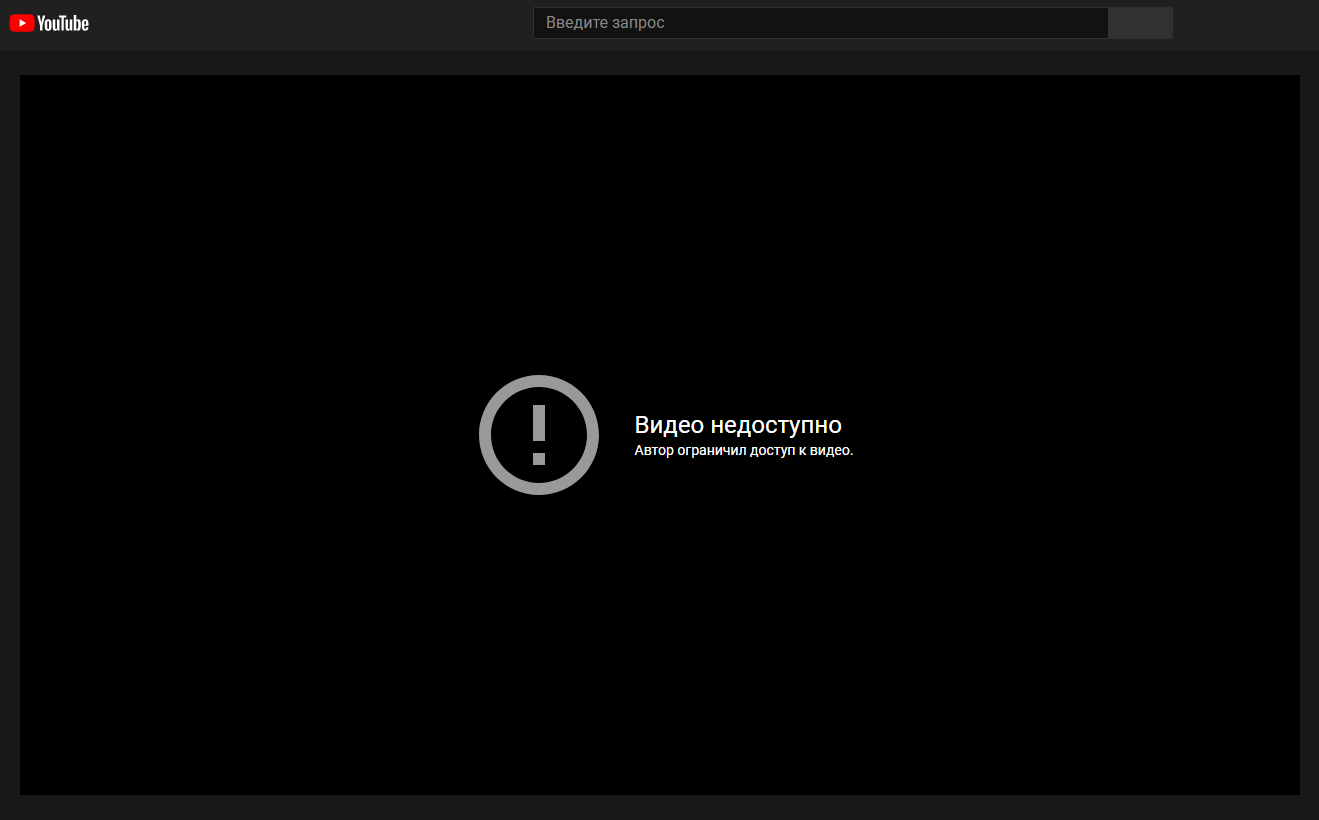Focus the "Введите запрос" search field
The image size is (1319, 820).
point(820,23)
